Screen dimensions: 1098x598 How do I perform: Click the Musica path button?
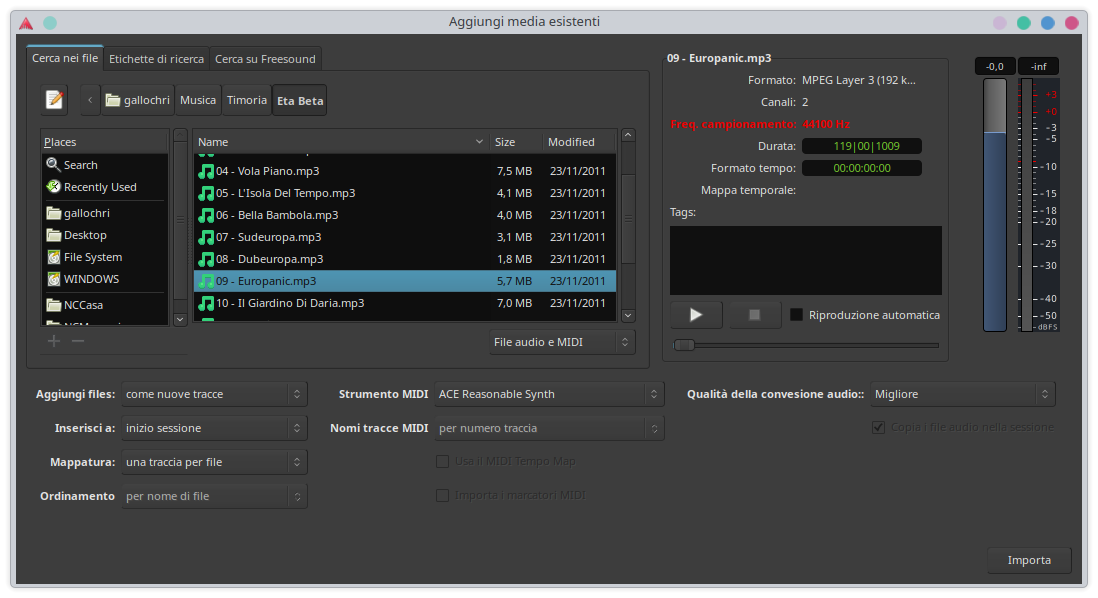198,100
